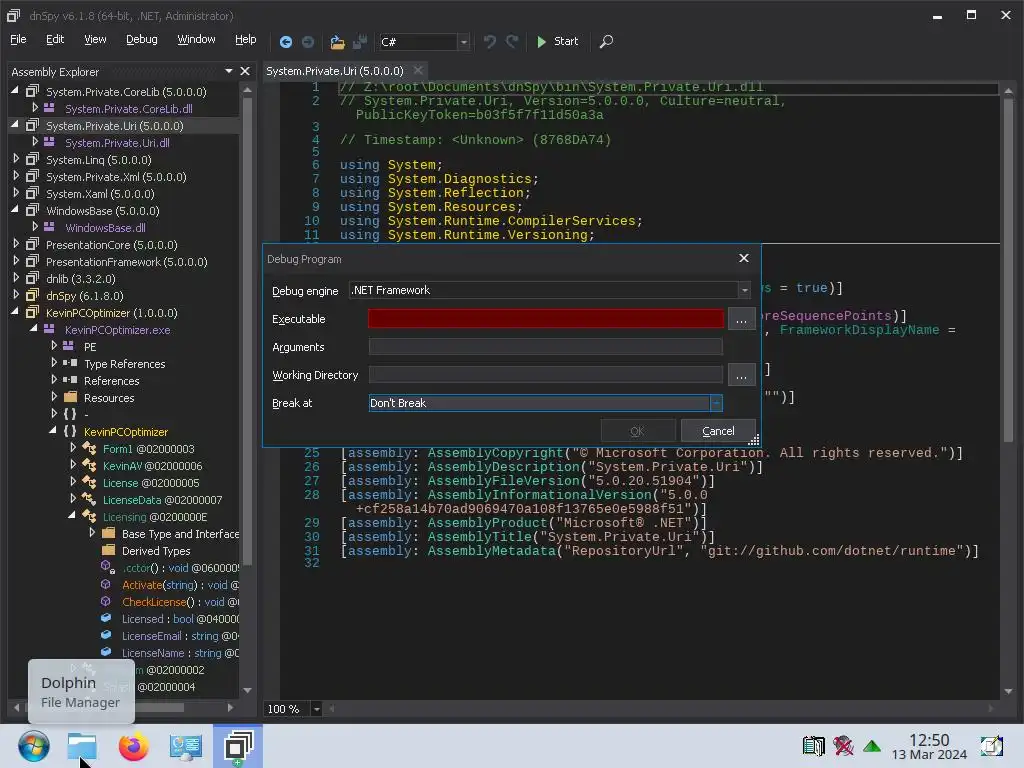Viewport: 1024px width, 768px height.
Task: Click the Activate(string) method icon
Action: [106, 584]
